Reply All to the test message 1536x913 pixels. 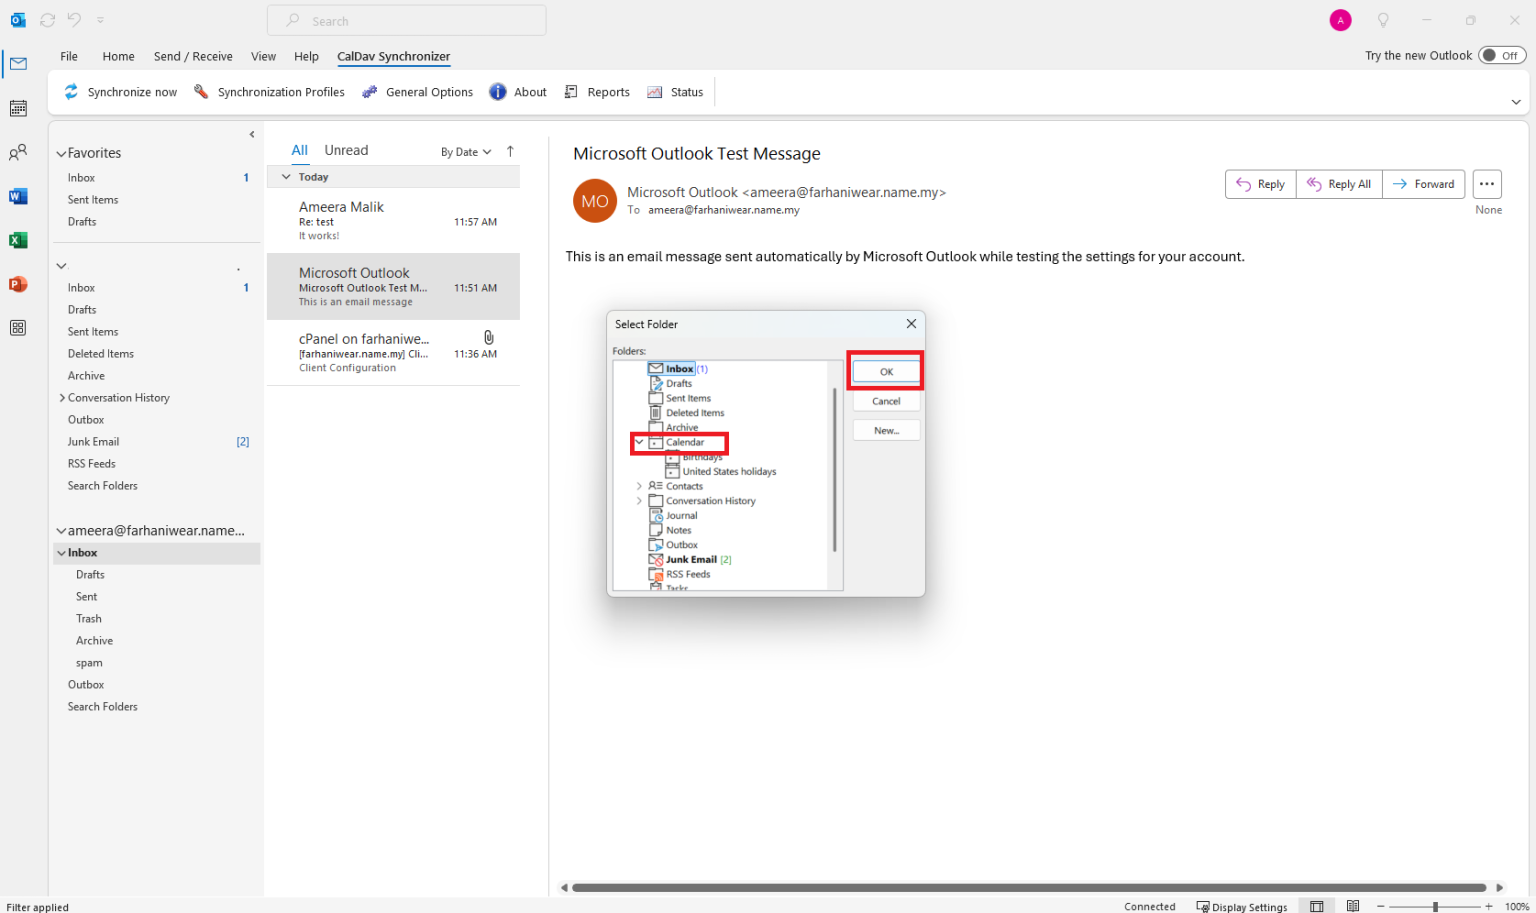coord(1339,184)
